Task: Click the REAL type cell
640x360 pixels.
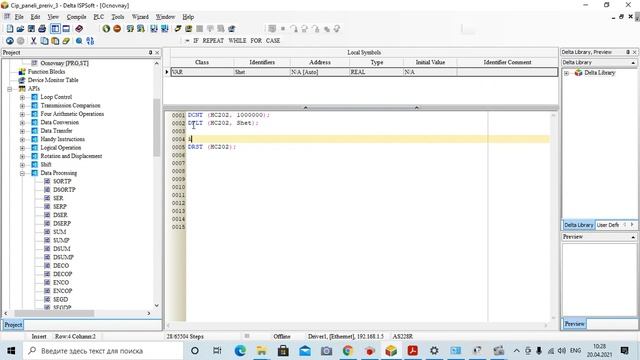Action: click(376, 72)
